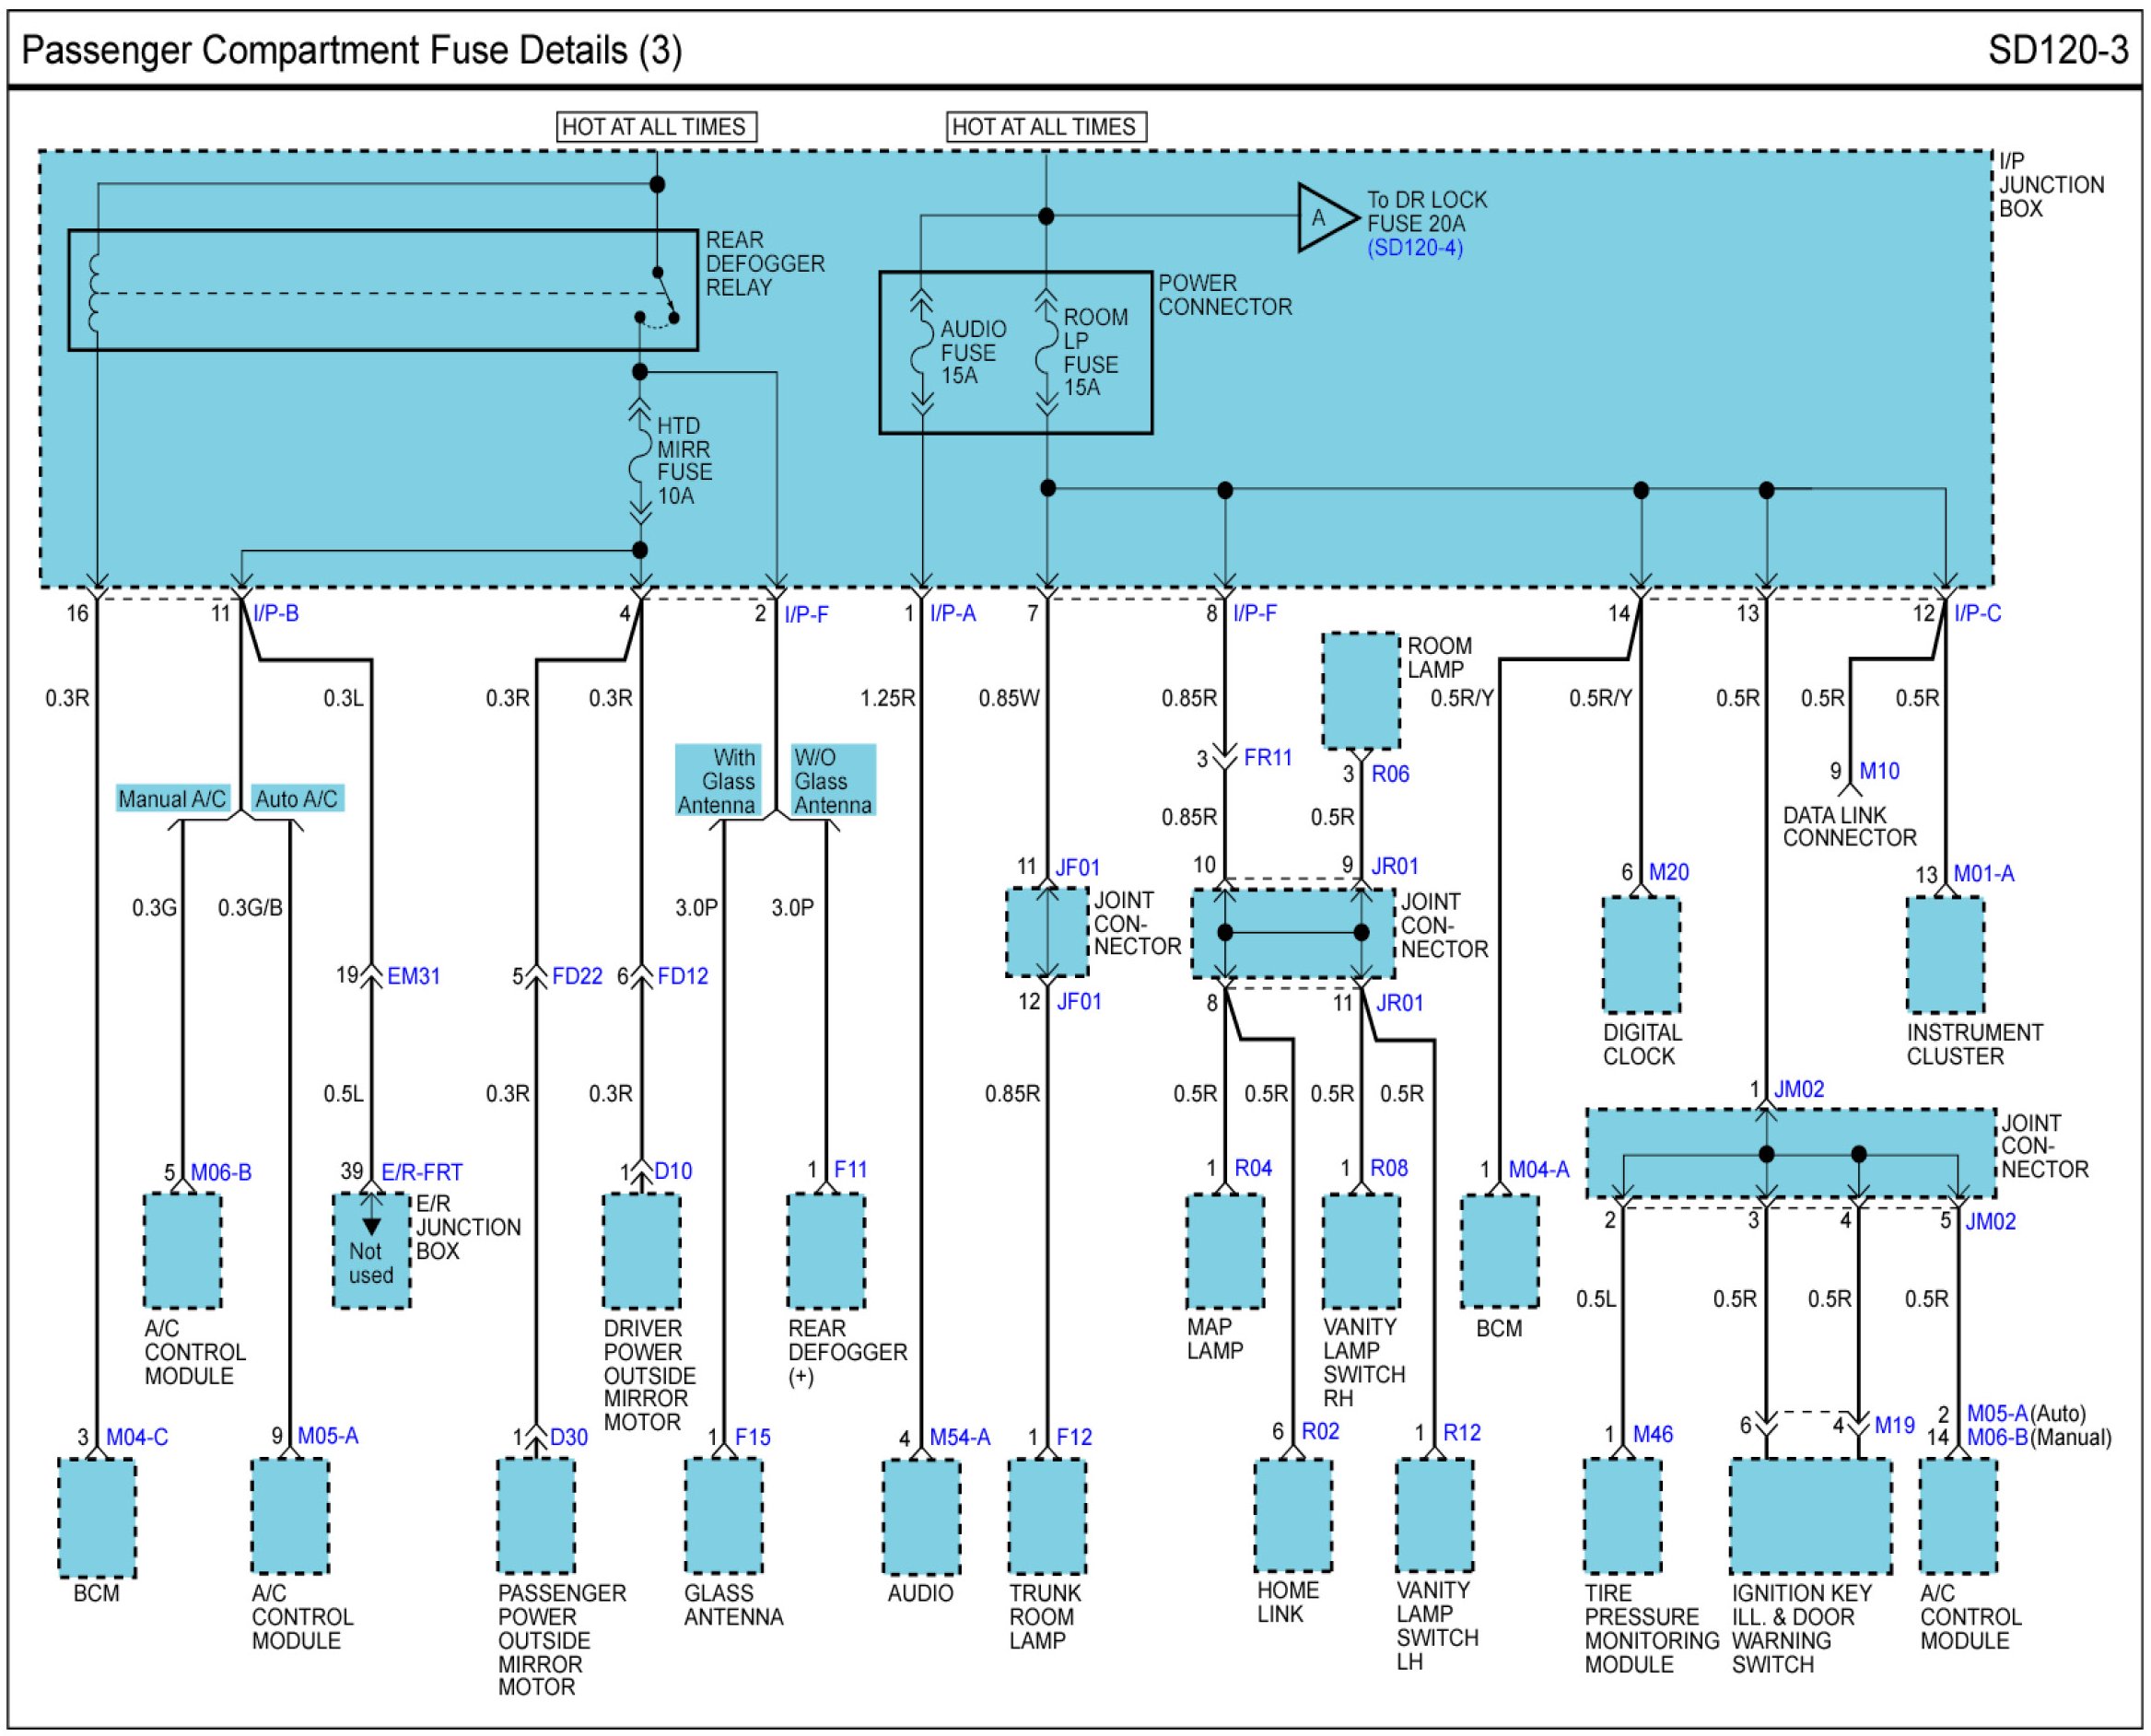
Task: Select the FR11 connector label
Action: [x=1267, y=758]
